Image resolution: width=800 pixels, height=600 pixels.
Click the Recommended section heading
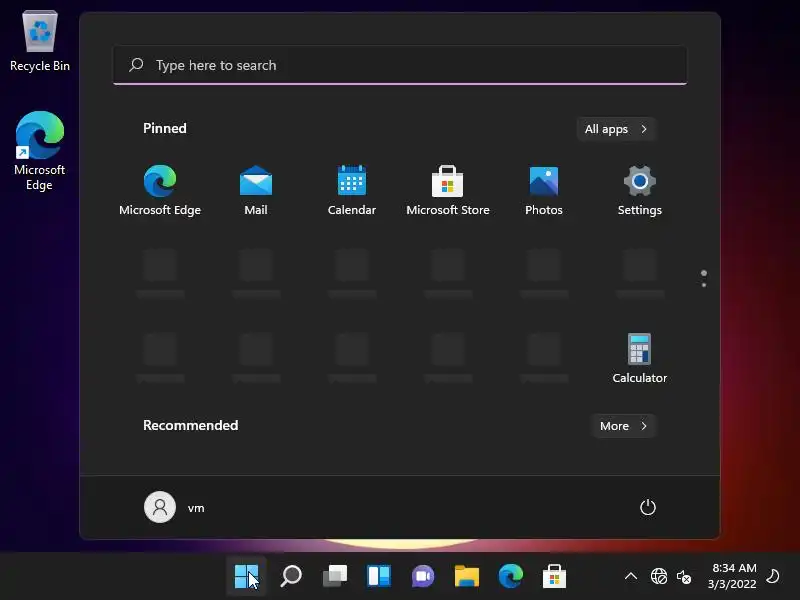tap(190, 426)
